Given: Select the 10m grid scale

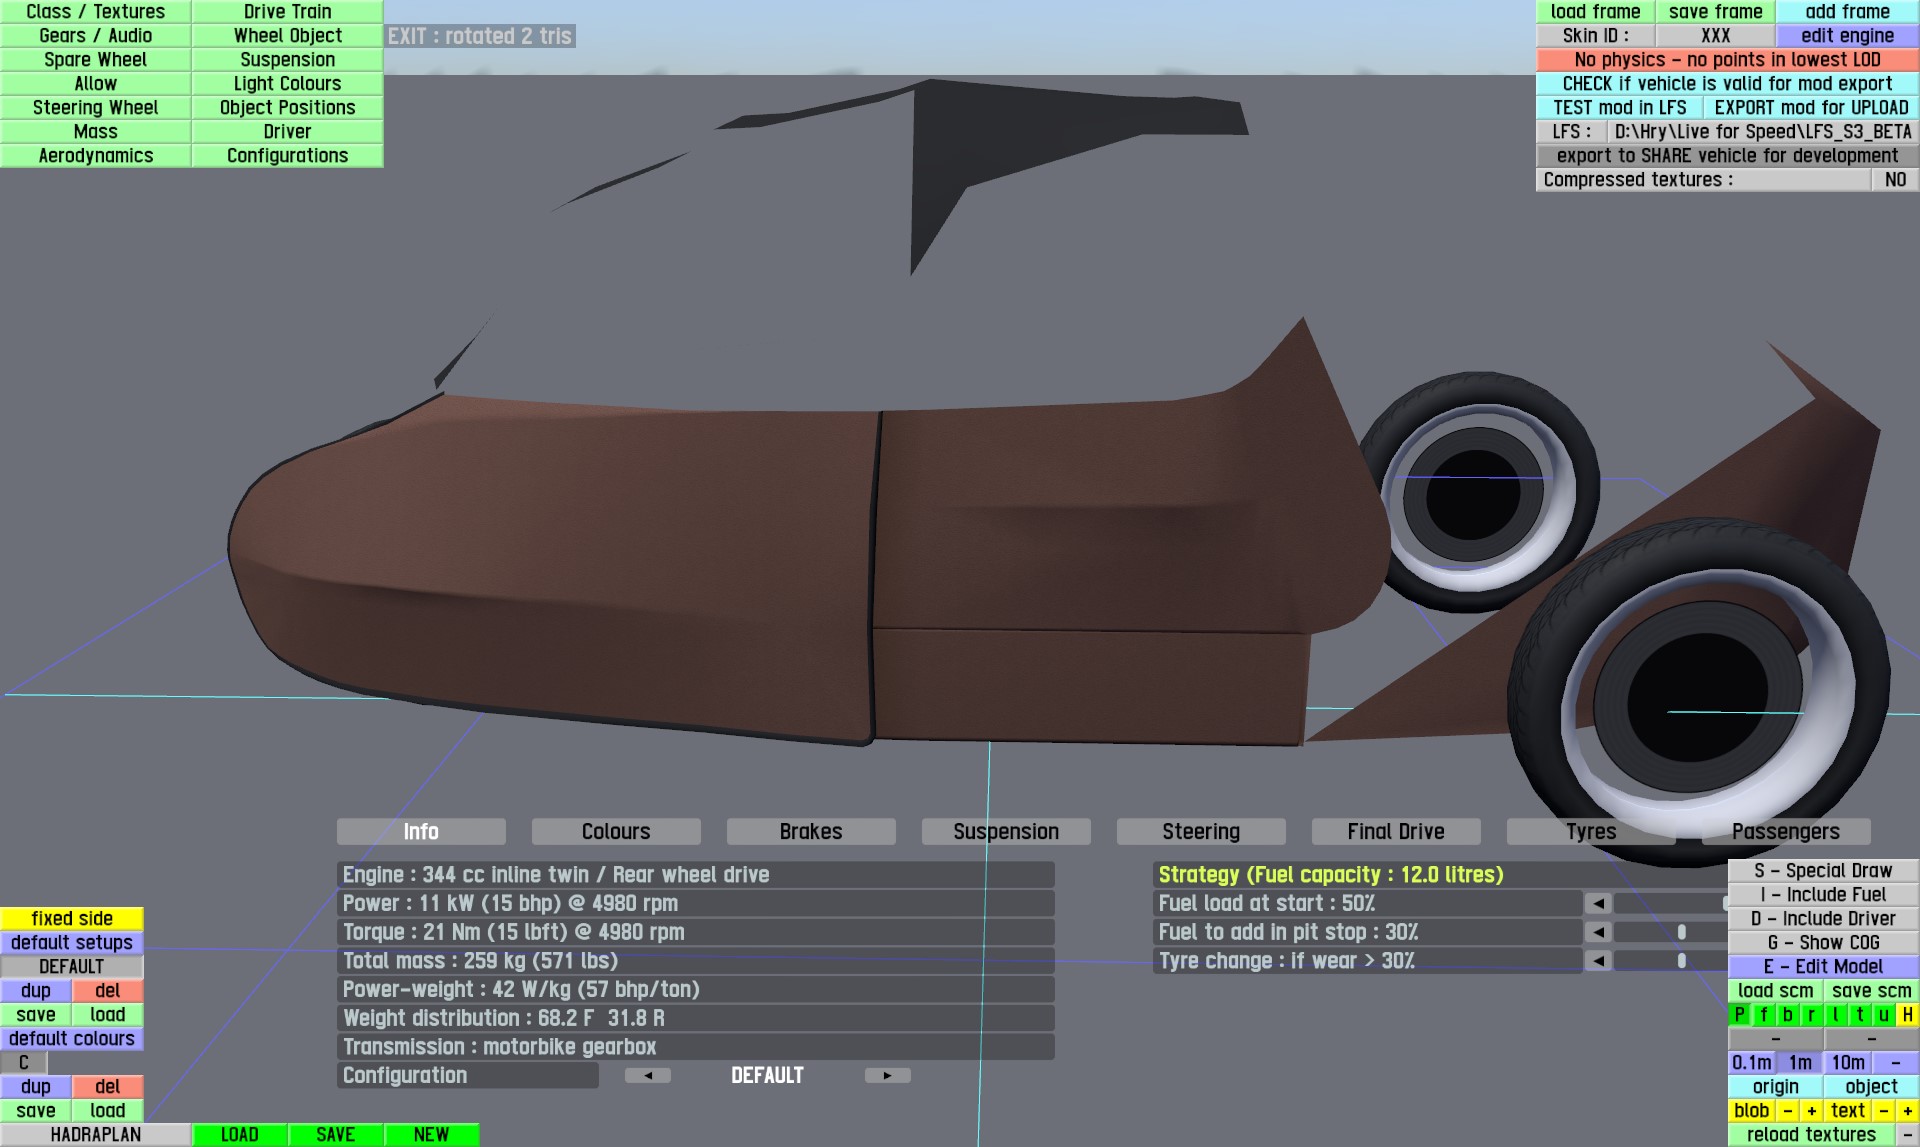Looking at the screenshot, I should point(1847,1063).
